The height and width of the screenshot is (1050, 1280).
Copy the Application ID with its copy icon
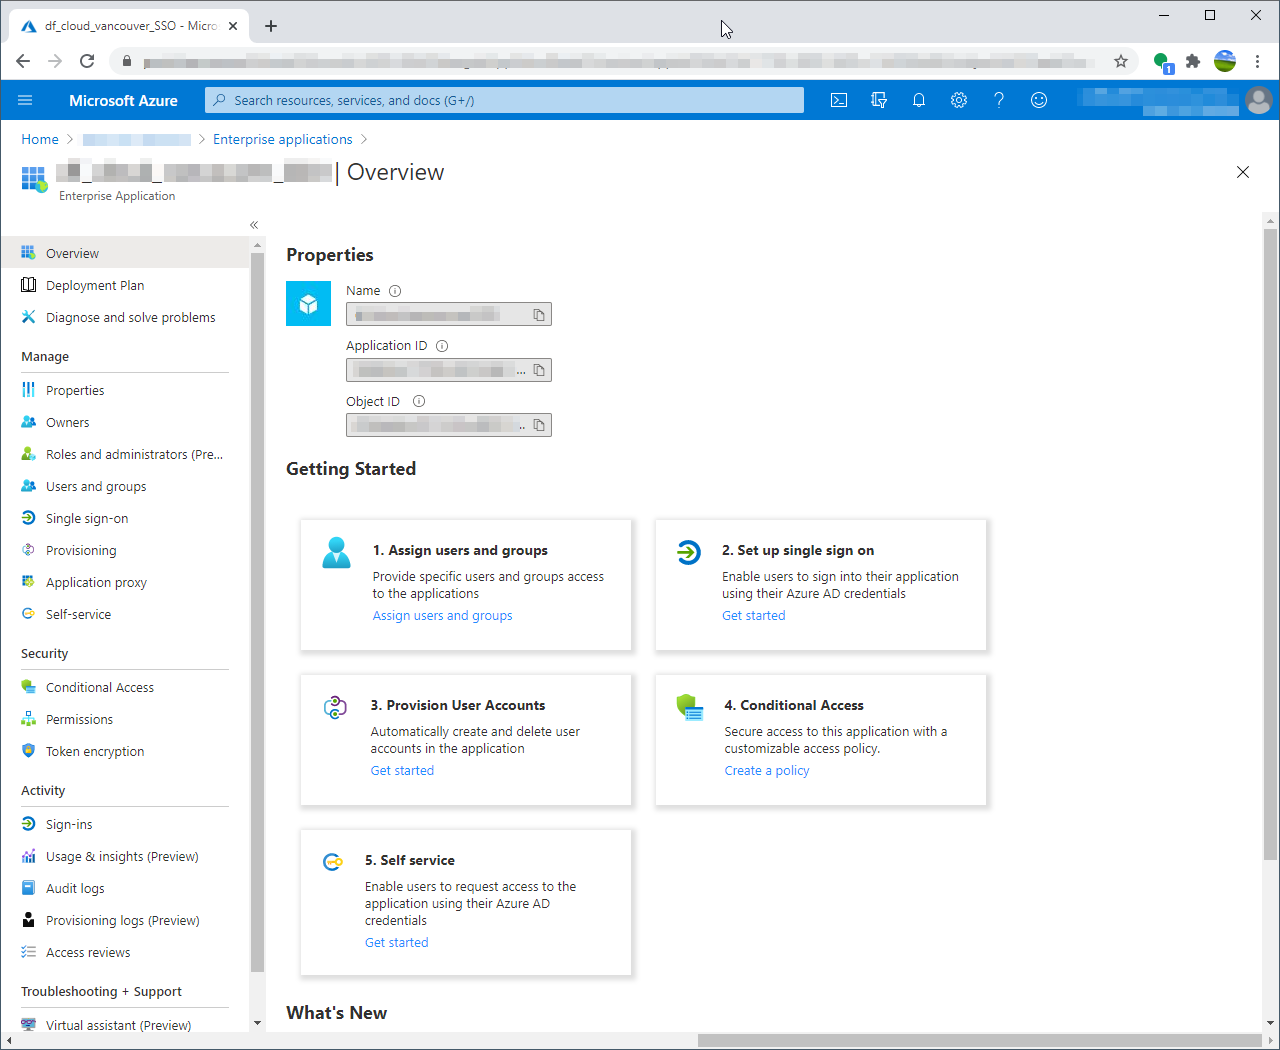click(x=539, y=369)
